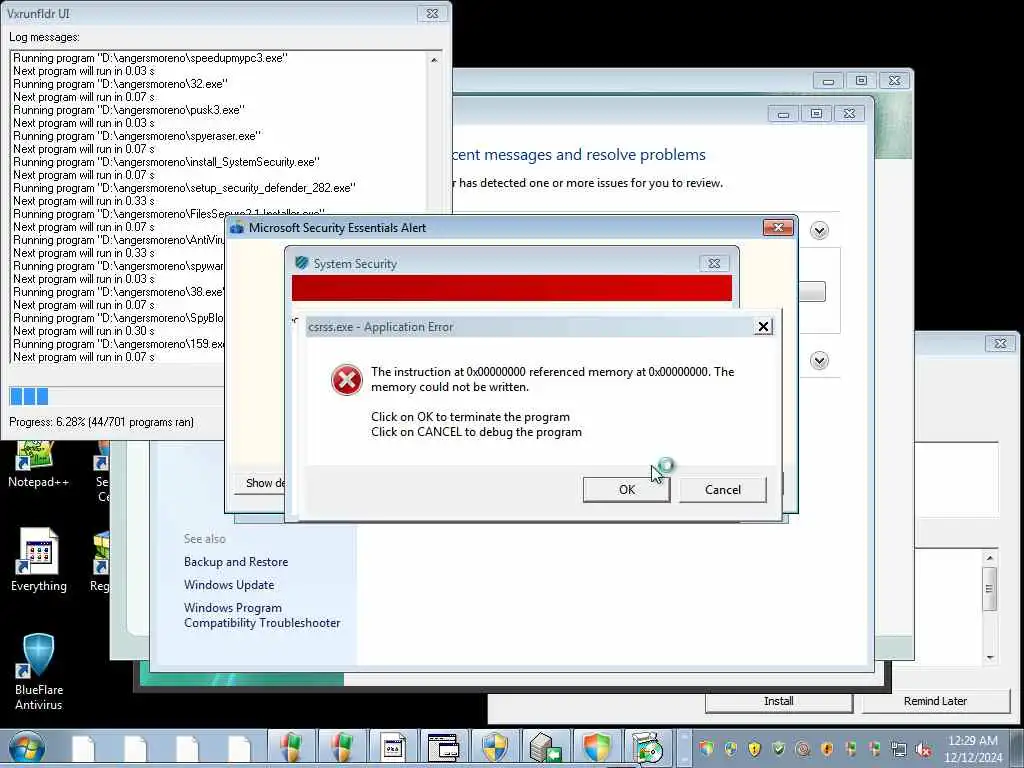Select the overlapping windows taskbar icon
This screenshot has width=1024, height=768.
click(443, 748)
